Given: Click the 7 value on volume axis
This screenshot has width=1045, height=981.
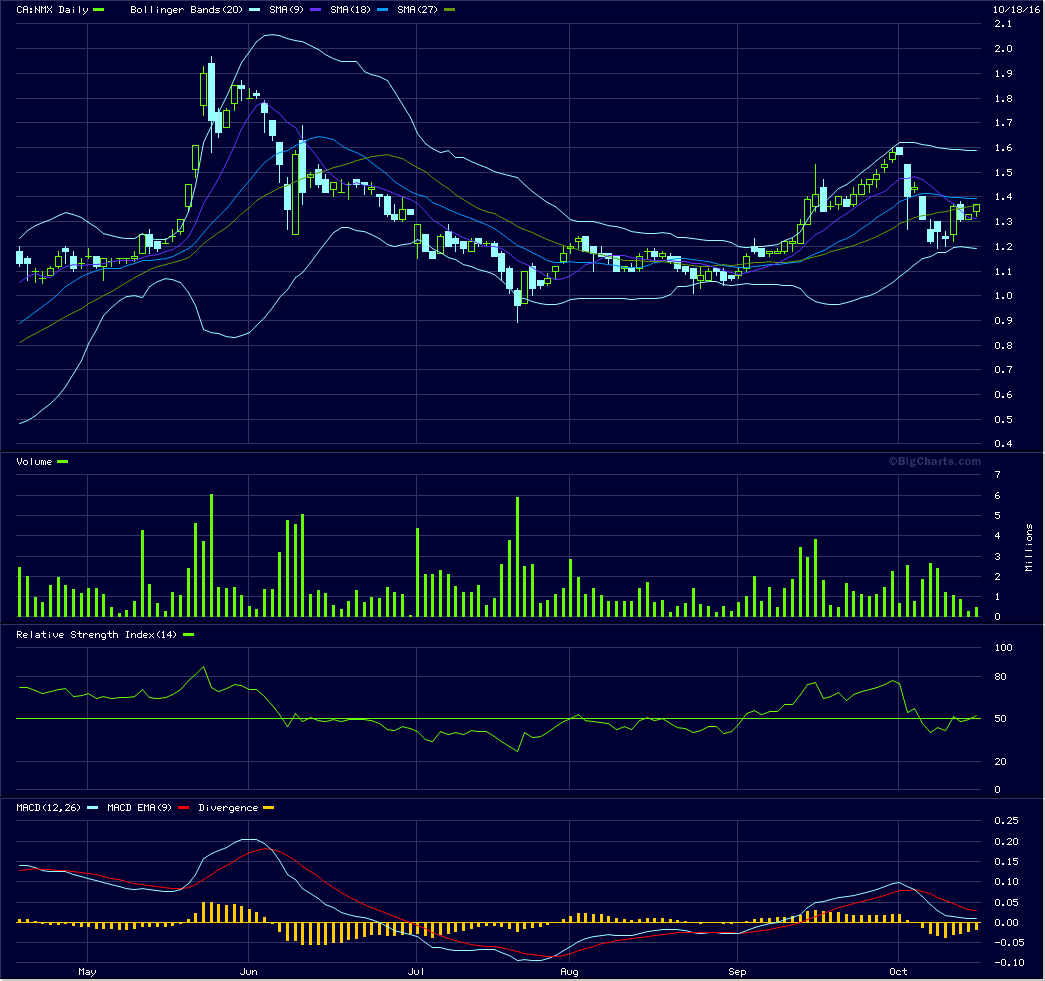Looking at the screenshot, I should 998,475.
